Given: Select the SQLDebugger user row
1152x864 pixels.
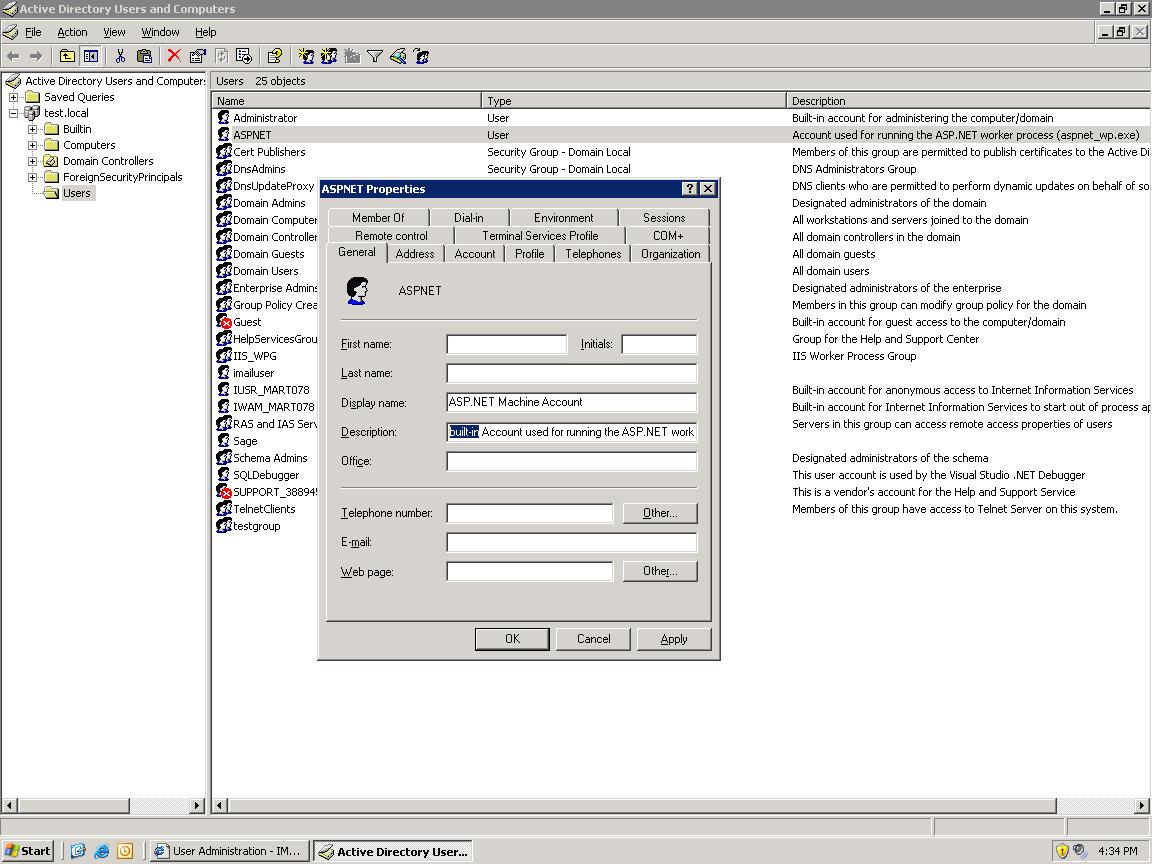Looking at the screenshot, I should (x=265, y=475).
